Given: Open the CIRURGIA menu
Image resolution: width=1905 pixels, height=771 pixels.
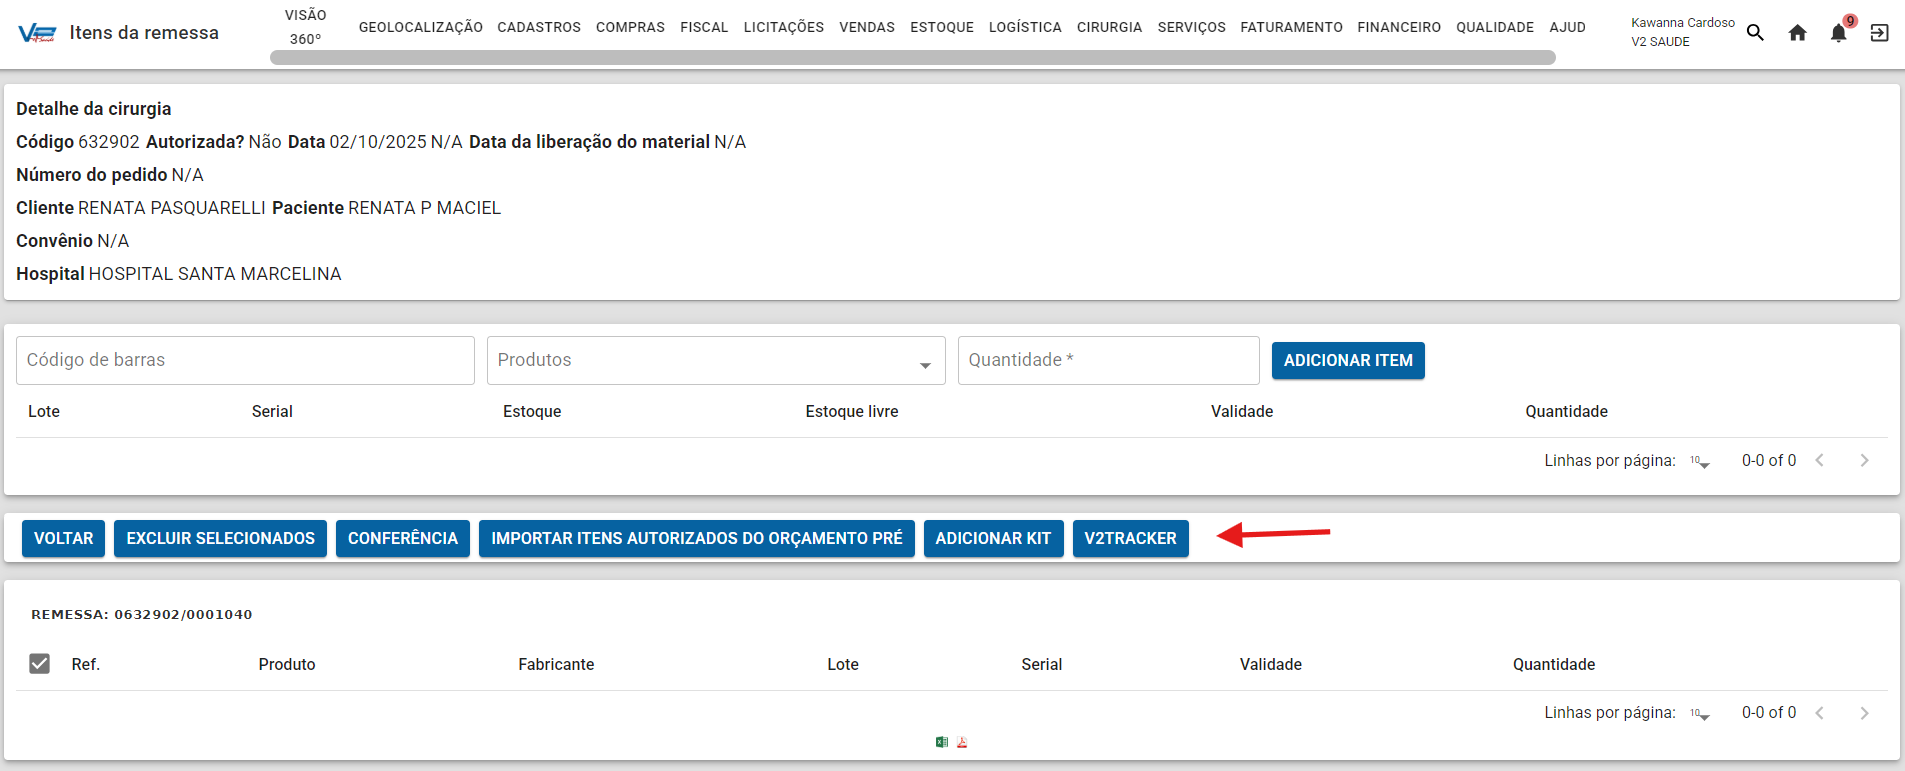Looking at the screenshot, I should coord(1109,27).
